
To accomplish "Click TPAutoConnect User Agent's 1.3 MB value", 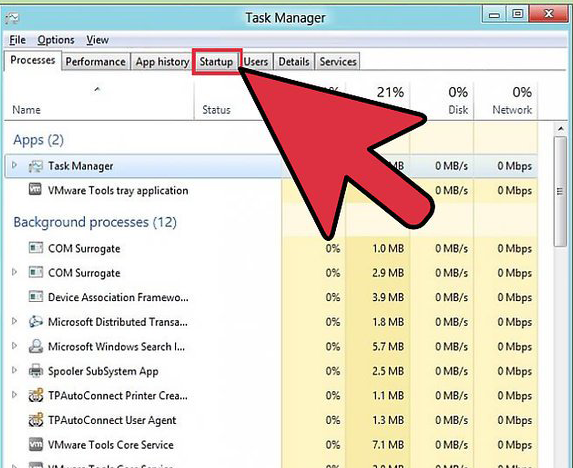I will point(388,420).
